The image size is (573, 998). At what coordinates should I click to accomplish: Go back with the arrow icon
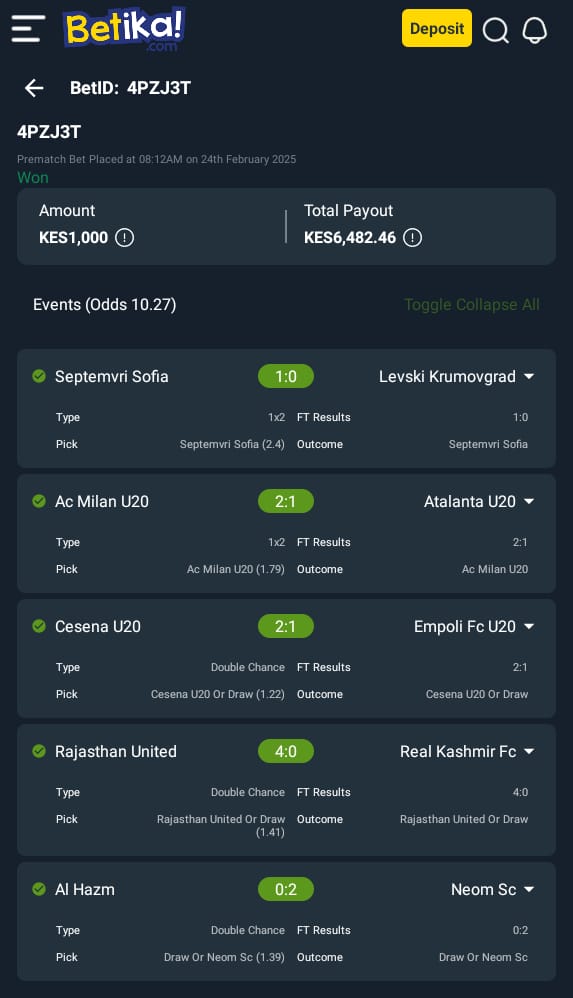coord(34,88)
